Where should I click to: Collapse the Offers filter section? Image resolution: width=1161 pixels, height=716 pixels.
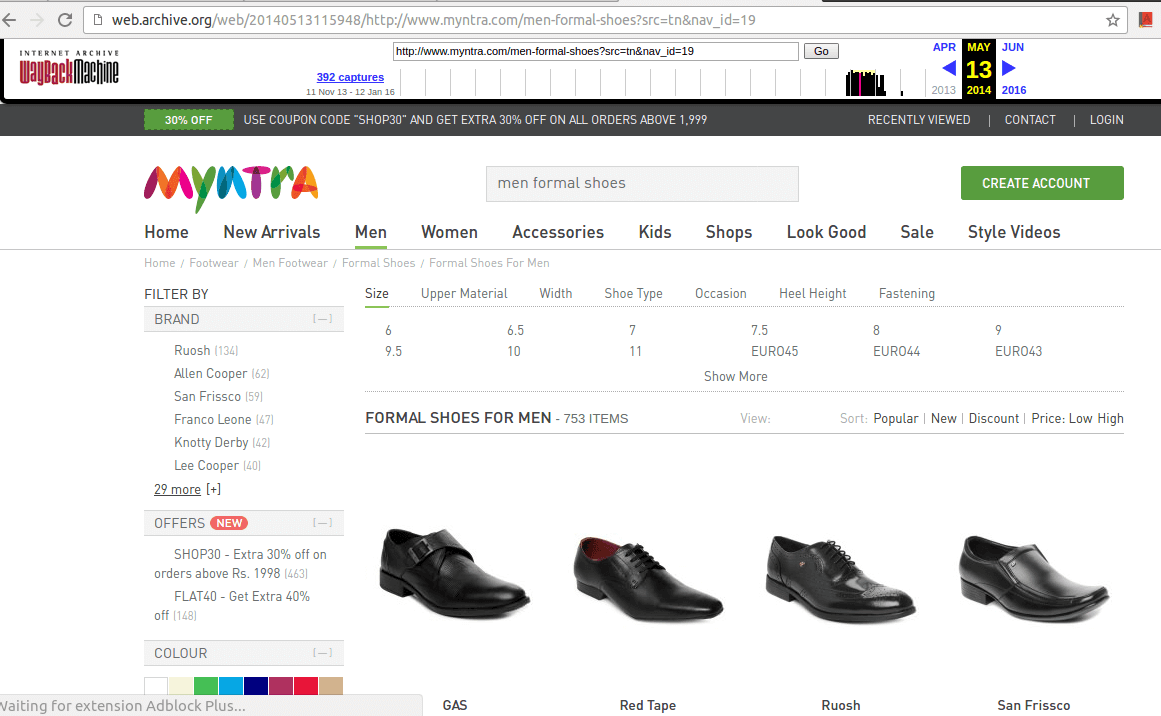point(322,523)
